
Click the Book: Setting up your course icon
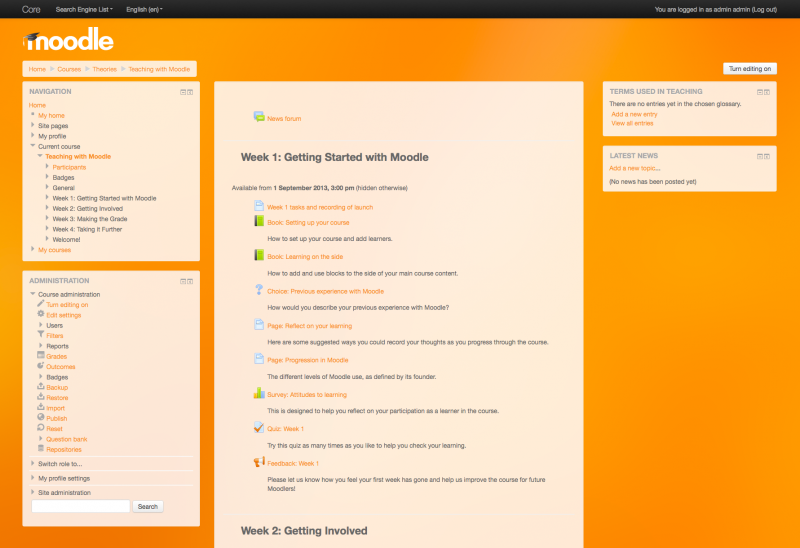point(259,221)
